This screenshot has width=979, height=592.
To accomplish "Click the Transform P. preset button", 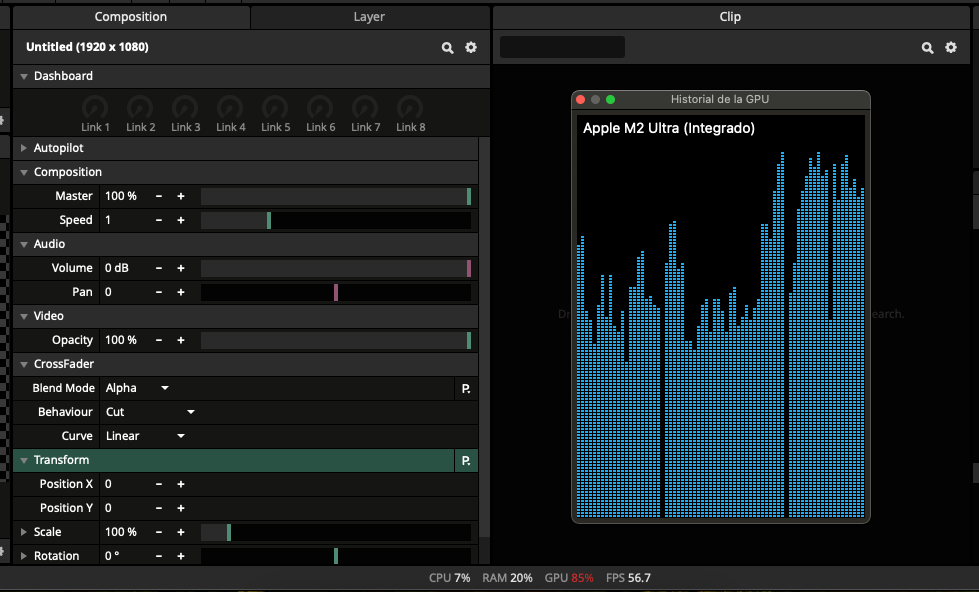I will [x=466, y=460].
